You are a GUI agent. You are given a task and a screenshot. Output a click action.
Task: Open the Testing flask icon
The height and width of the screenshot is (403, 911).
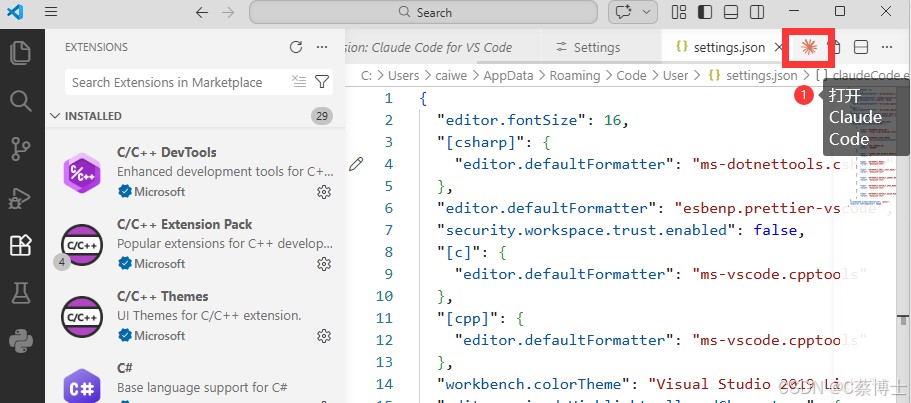click(x=21, y=294)
